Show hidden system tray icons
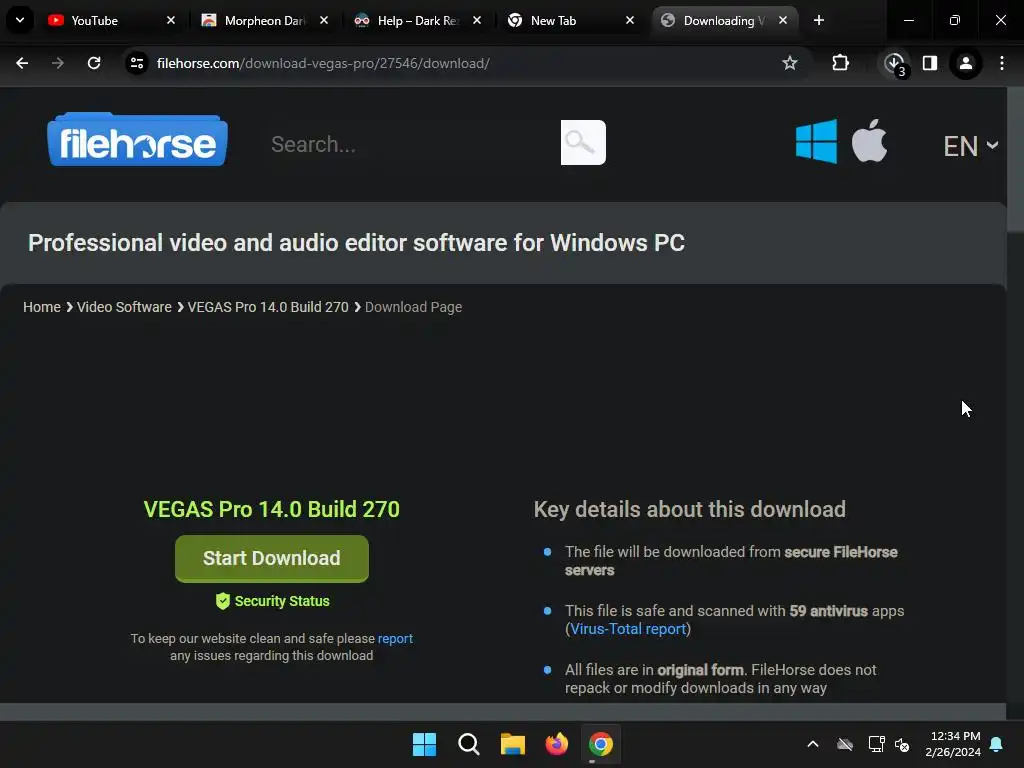Image resolution: width=1024 pixels, height=768 pixels. (x=813, y=744)
